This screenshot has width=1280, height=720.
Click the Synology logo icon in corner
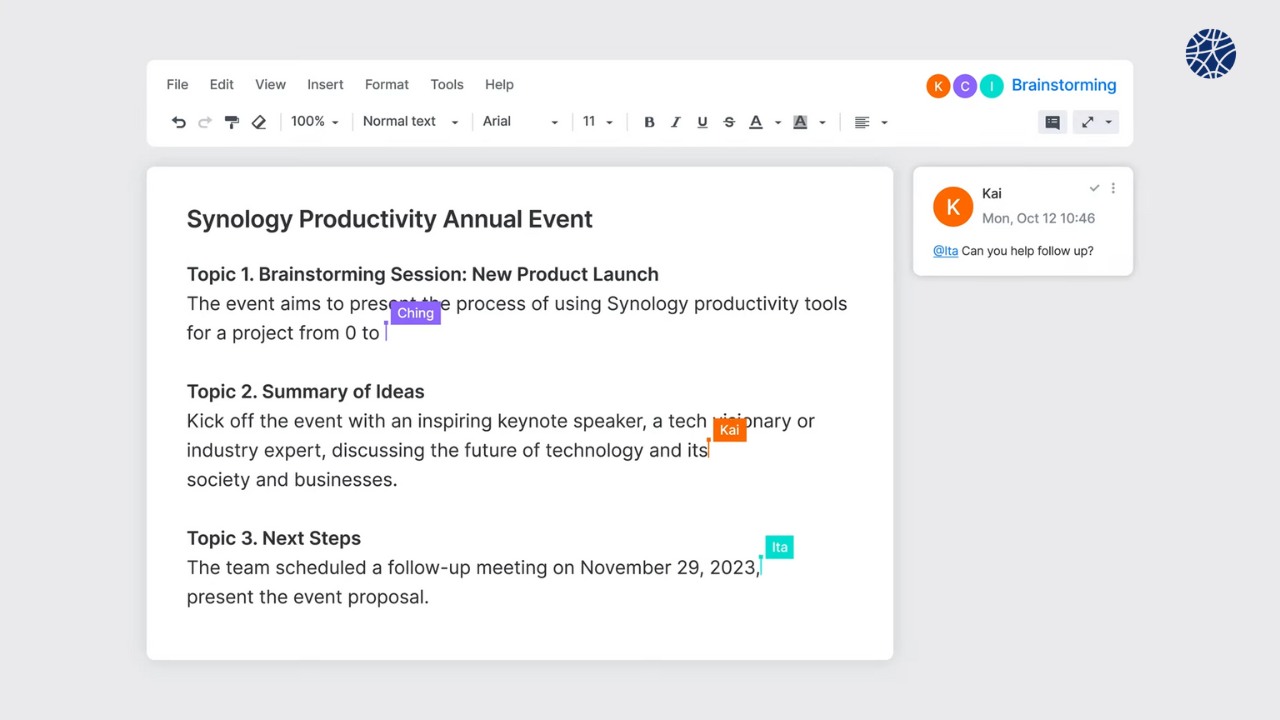point(1211,54)
